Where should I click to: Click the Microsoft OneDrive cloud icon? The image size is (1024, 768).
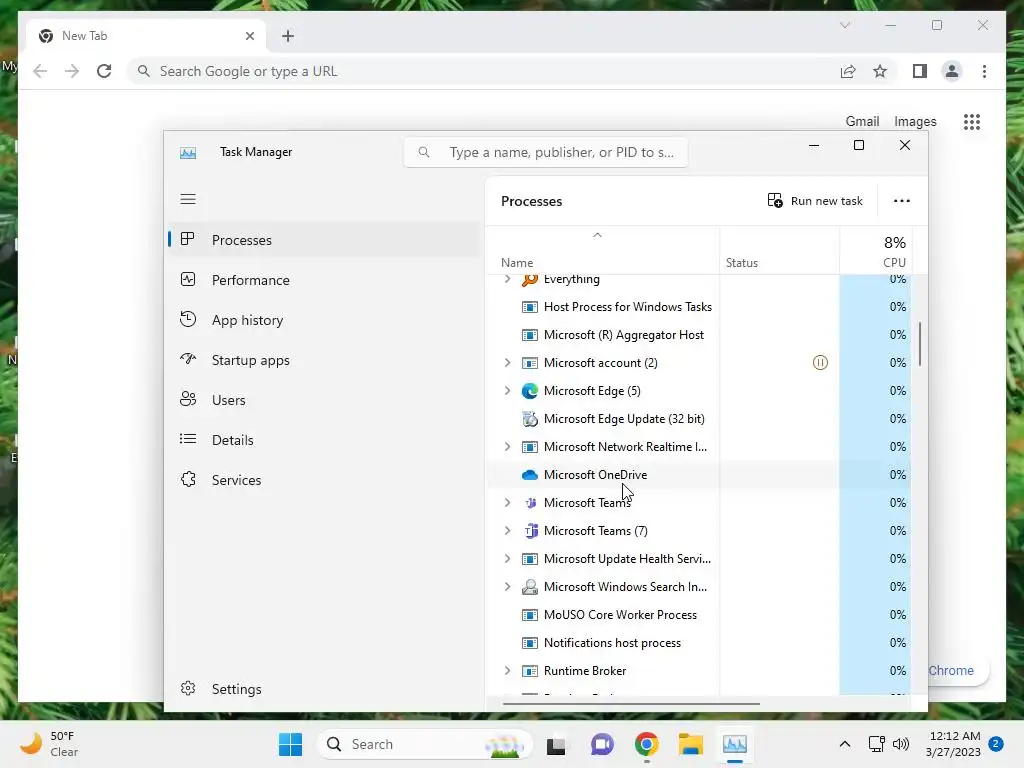coord(530,475)
